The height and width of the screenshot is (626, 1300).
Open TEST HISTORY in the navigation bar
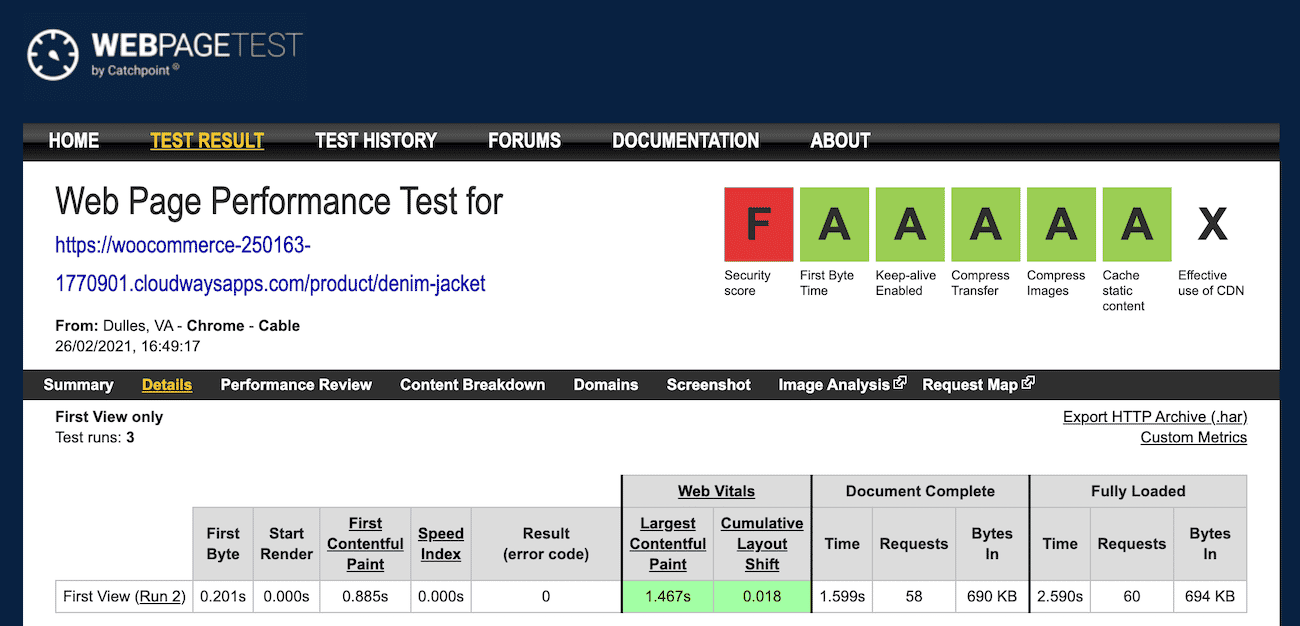tap(376, 141)
